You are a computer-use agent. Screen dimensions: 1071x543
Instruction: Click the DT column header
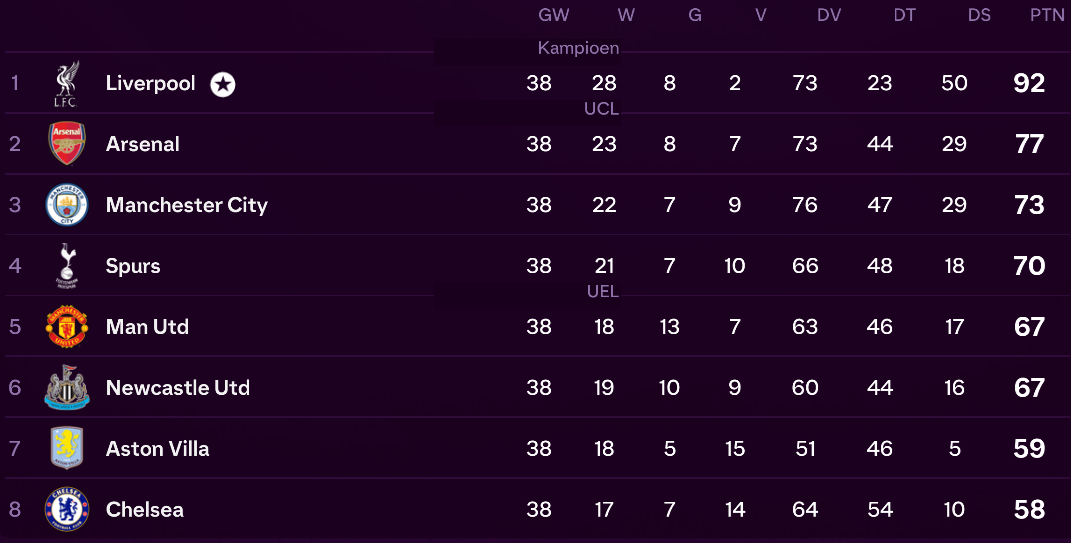coord(904,15)
